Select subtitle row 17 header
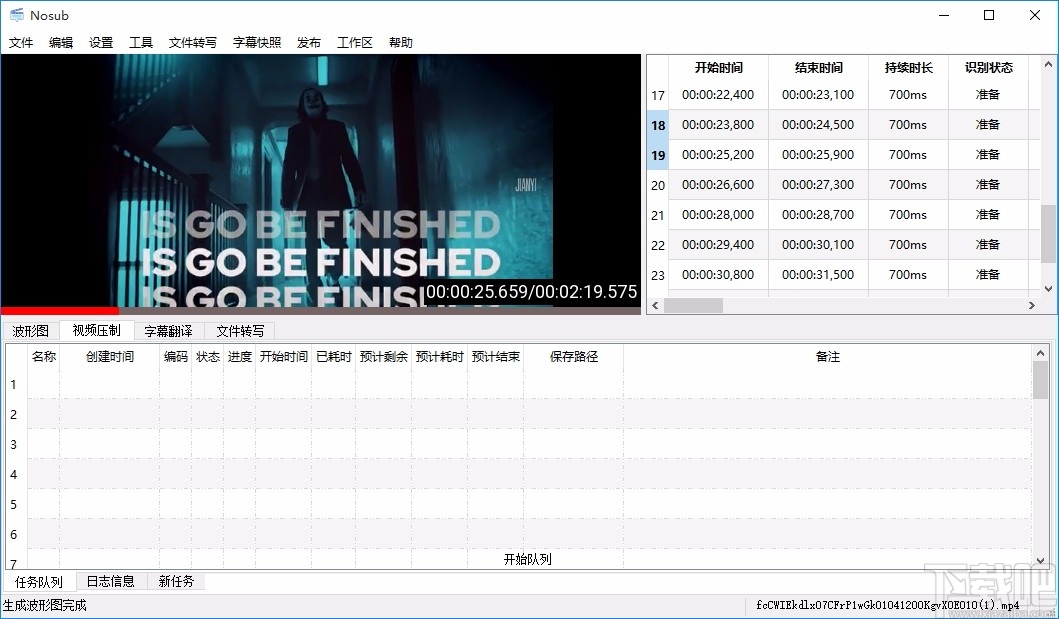The image size is (1059, 619). click(x=658, y=95)
